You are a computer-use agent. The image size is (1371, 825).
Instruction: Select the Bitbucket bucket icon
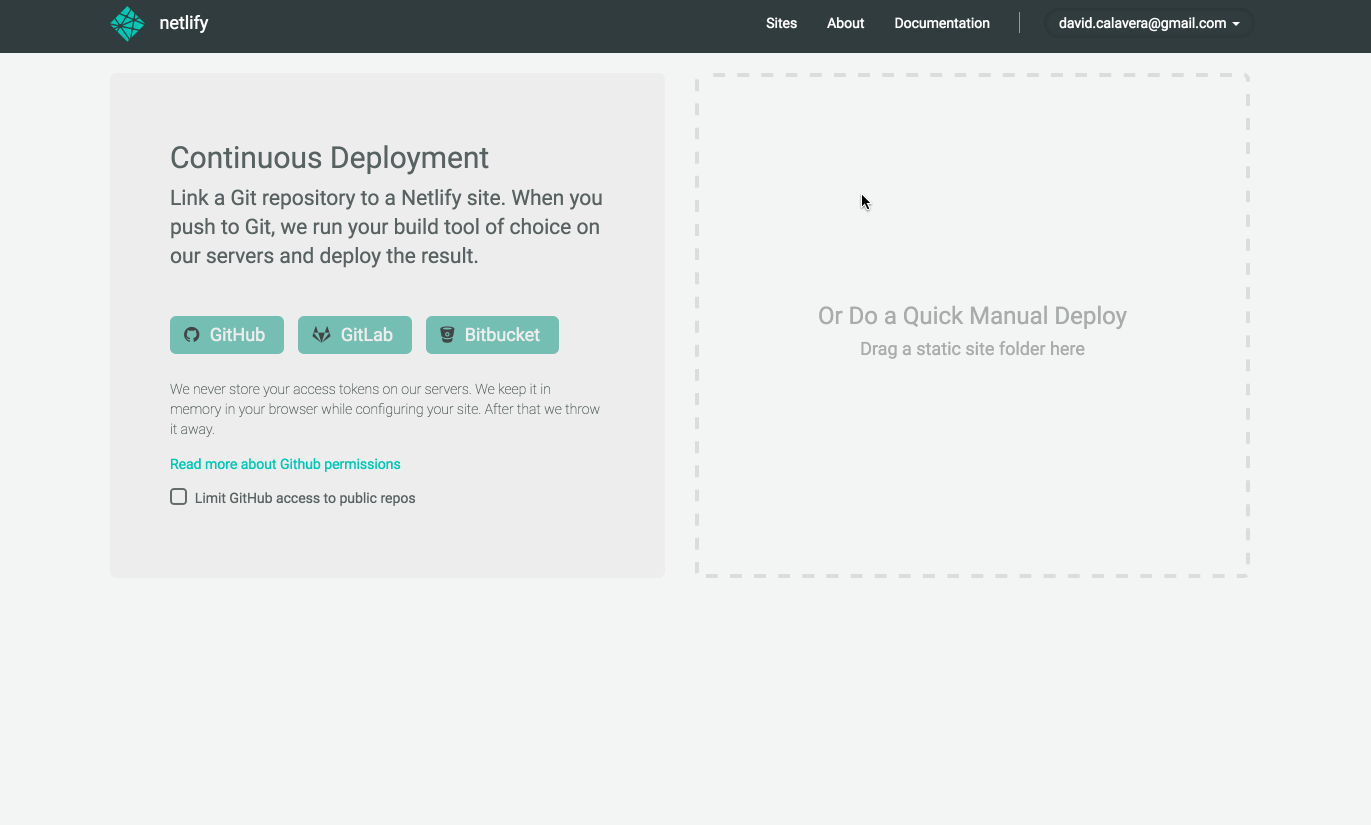pos(448,334)
